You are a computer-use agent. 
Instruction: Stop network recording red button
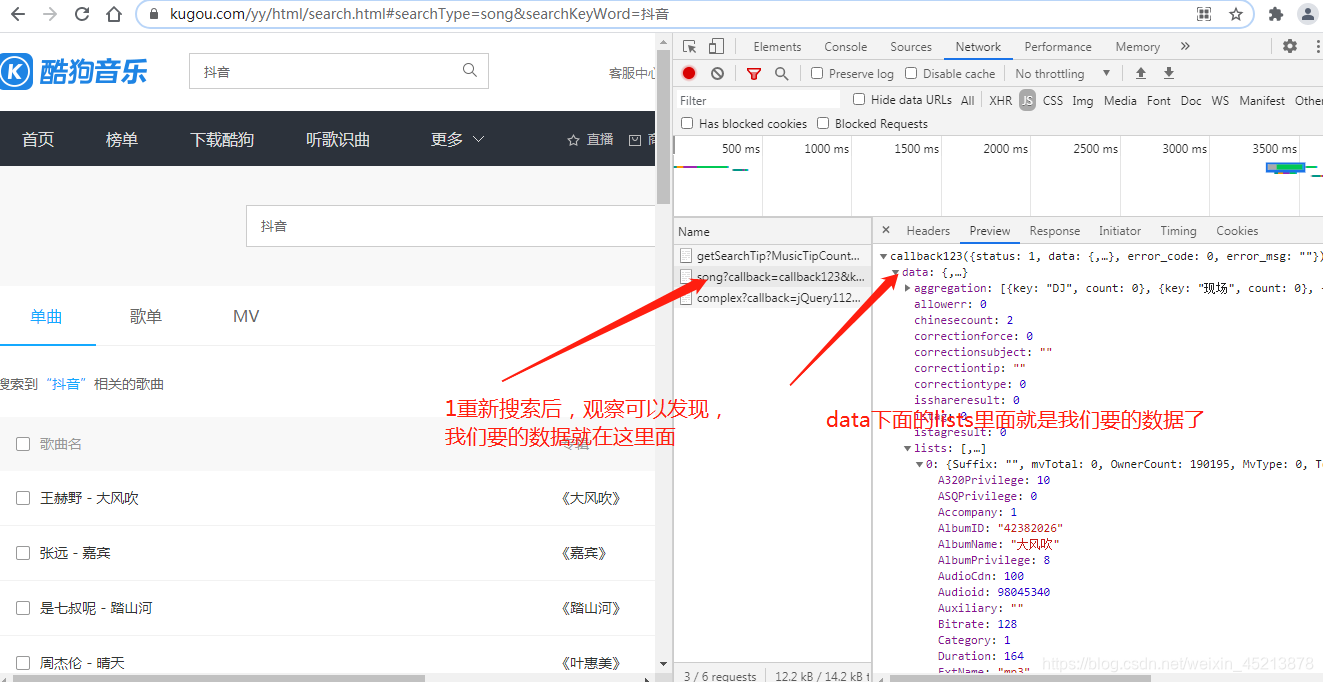coord(689,73)
